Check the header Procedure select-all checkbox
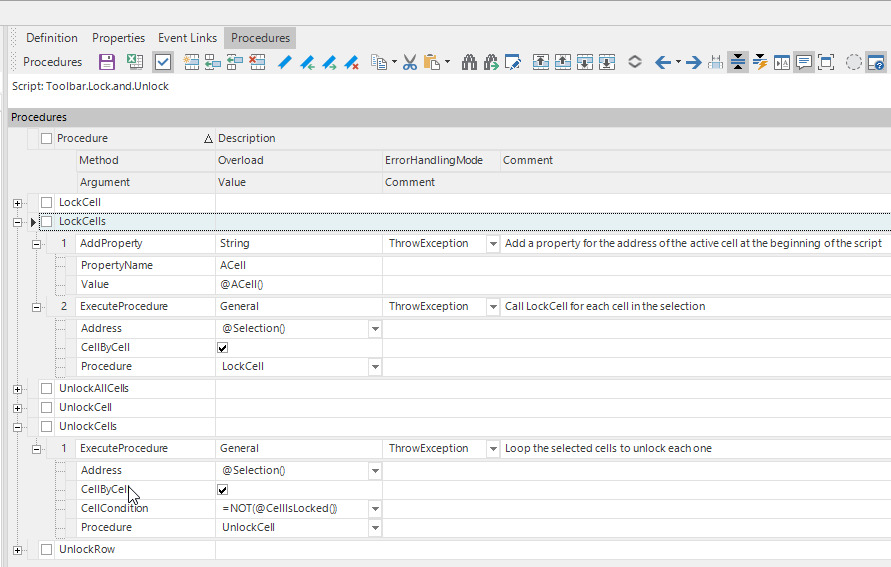Image resolution: width=891 pixels, height=567 pixels. pyautogui.click(x=47, y=139)
